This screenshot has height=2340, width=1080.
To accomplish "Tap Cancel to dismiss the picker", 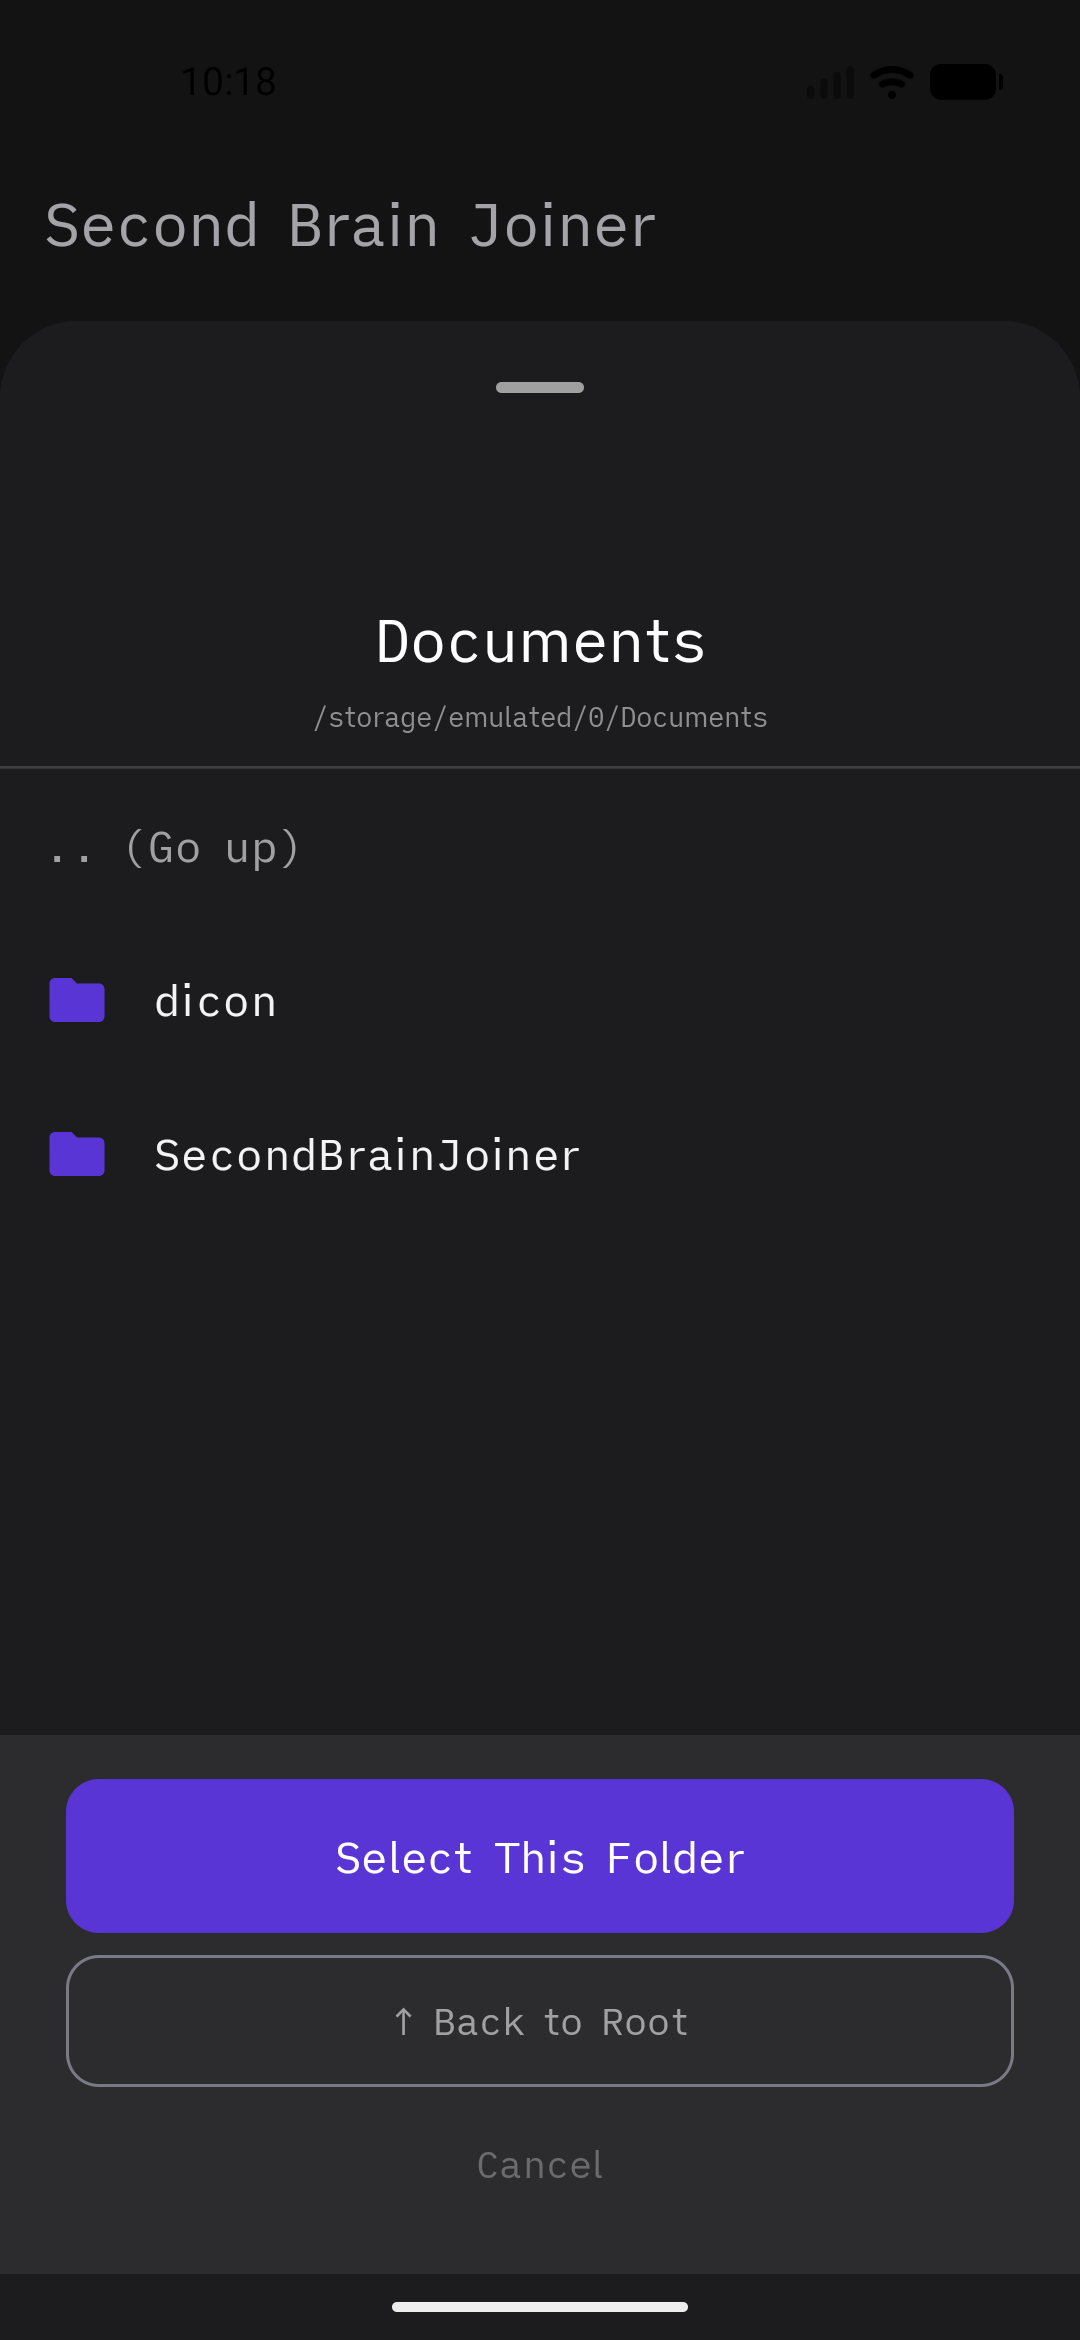I will [x=539, y=2164].
